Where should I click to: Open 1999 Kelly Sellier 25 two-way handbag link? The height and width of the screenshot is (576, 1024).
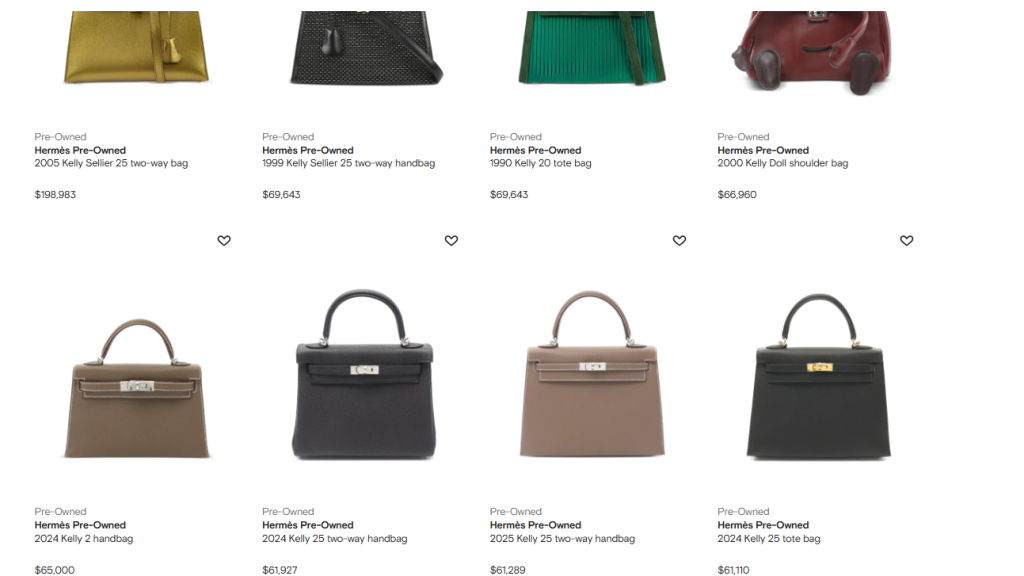point(348,163)
